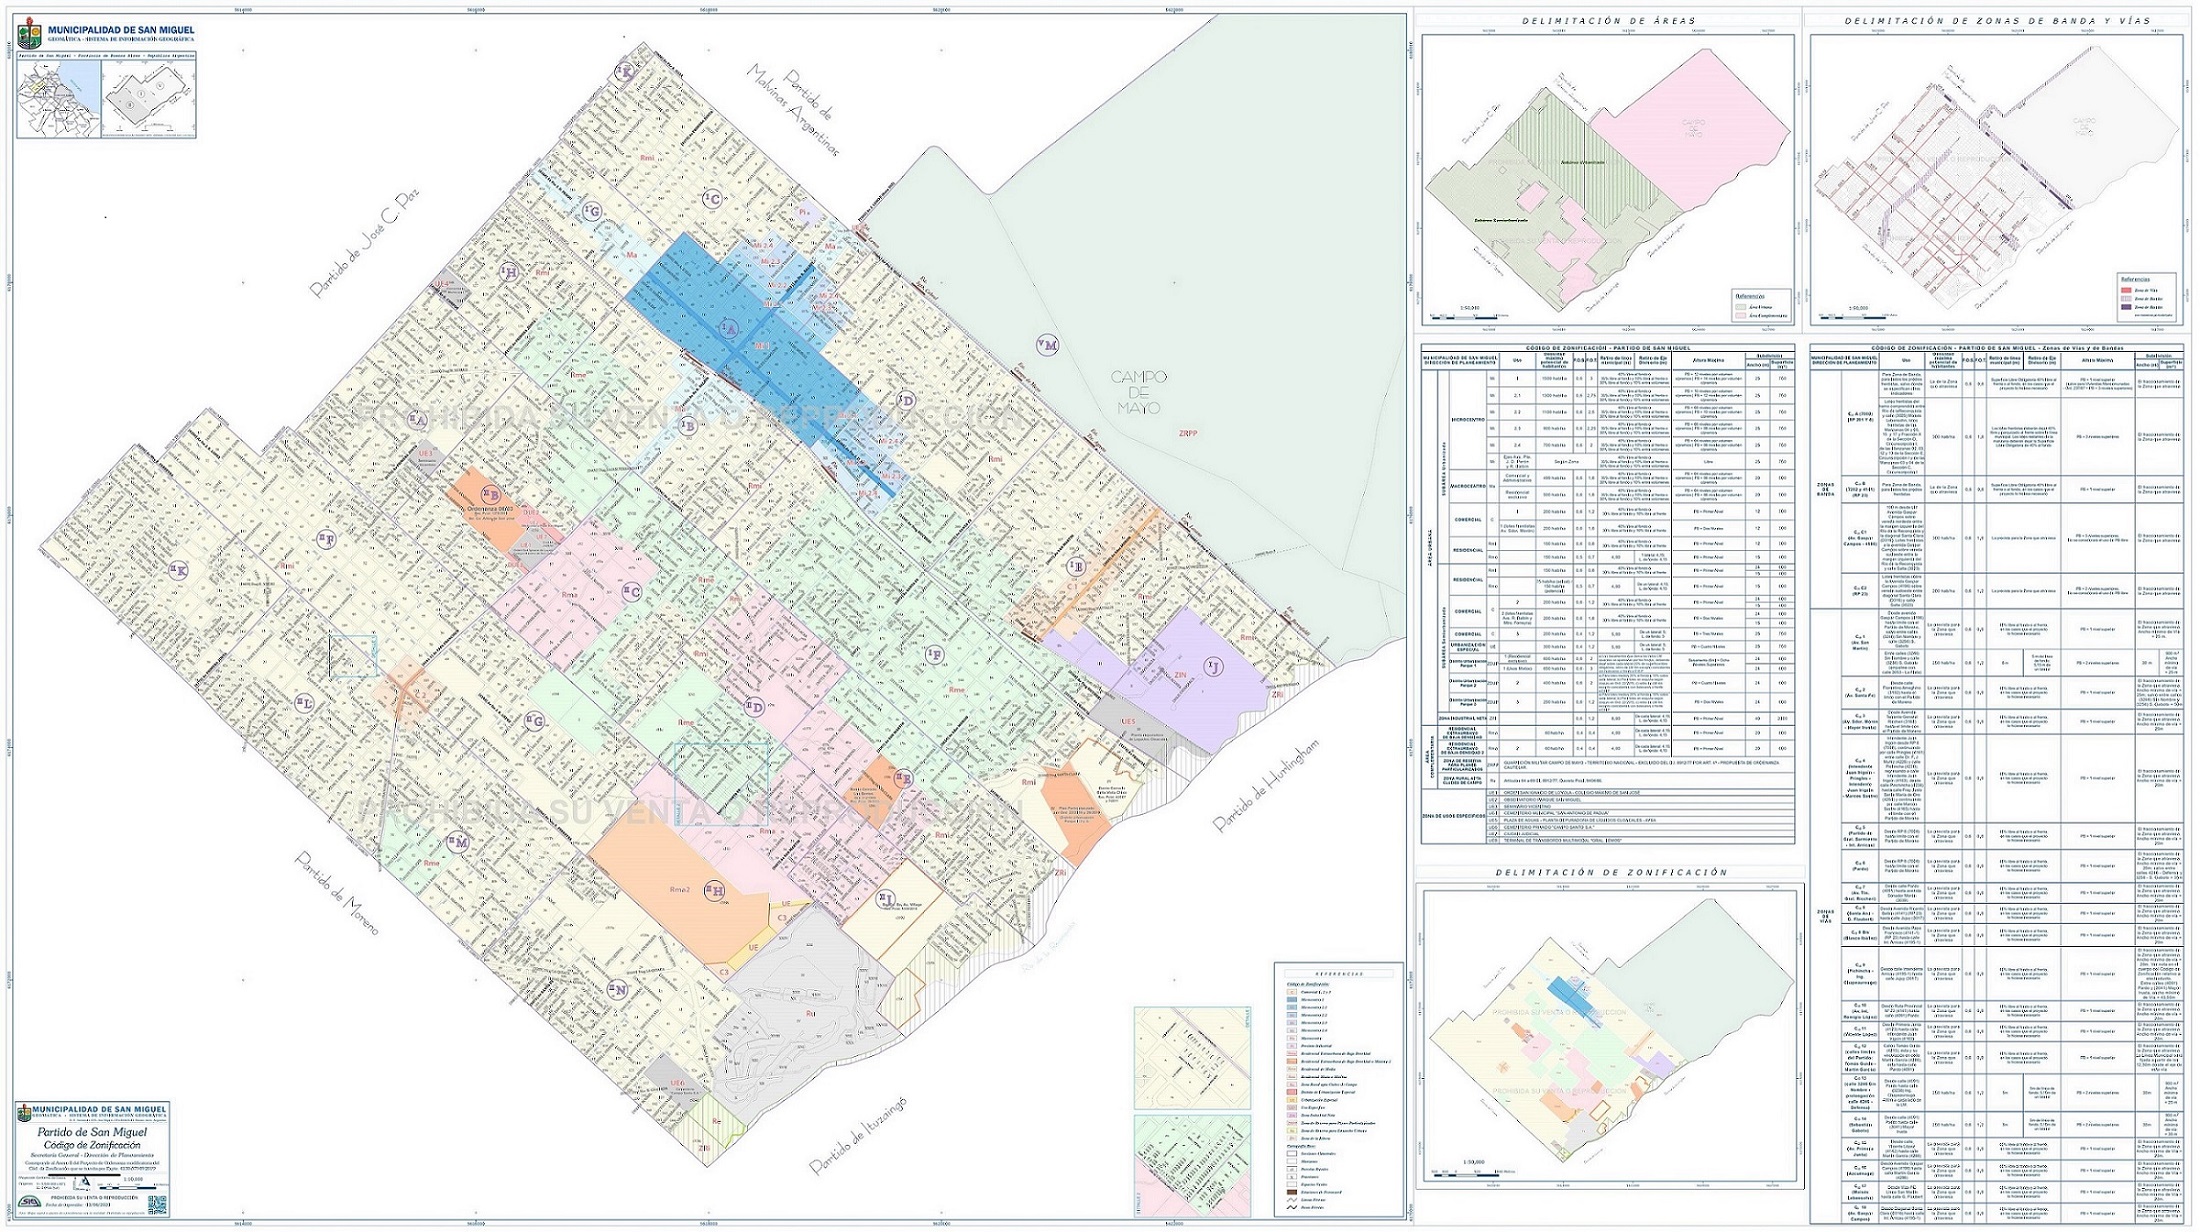This screenshot has width=2200, height=1232.
Task: Select the circled H marker in the large orange Rme2 zone
Action: coord(714,889)
